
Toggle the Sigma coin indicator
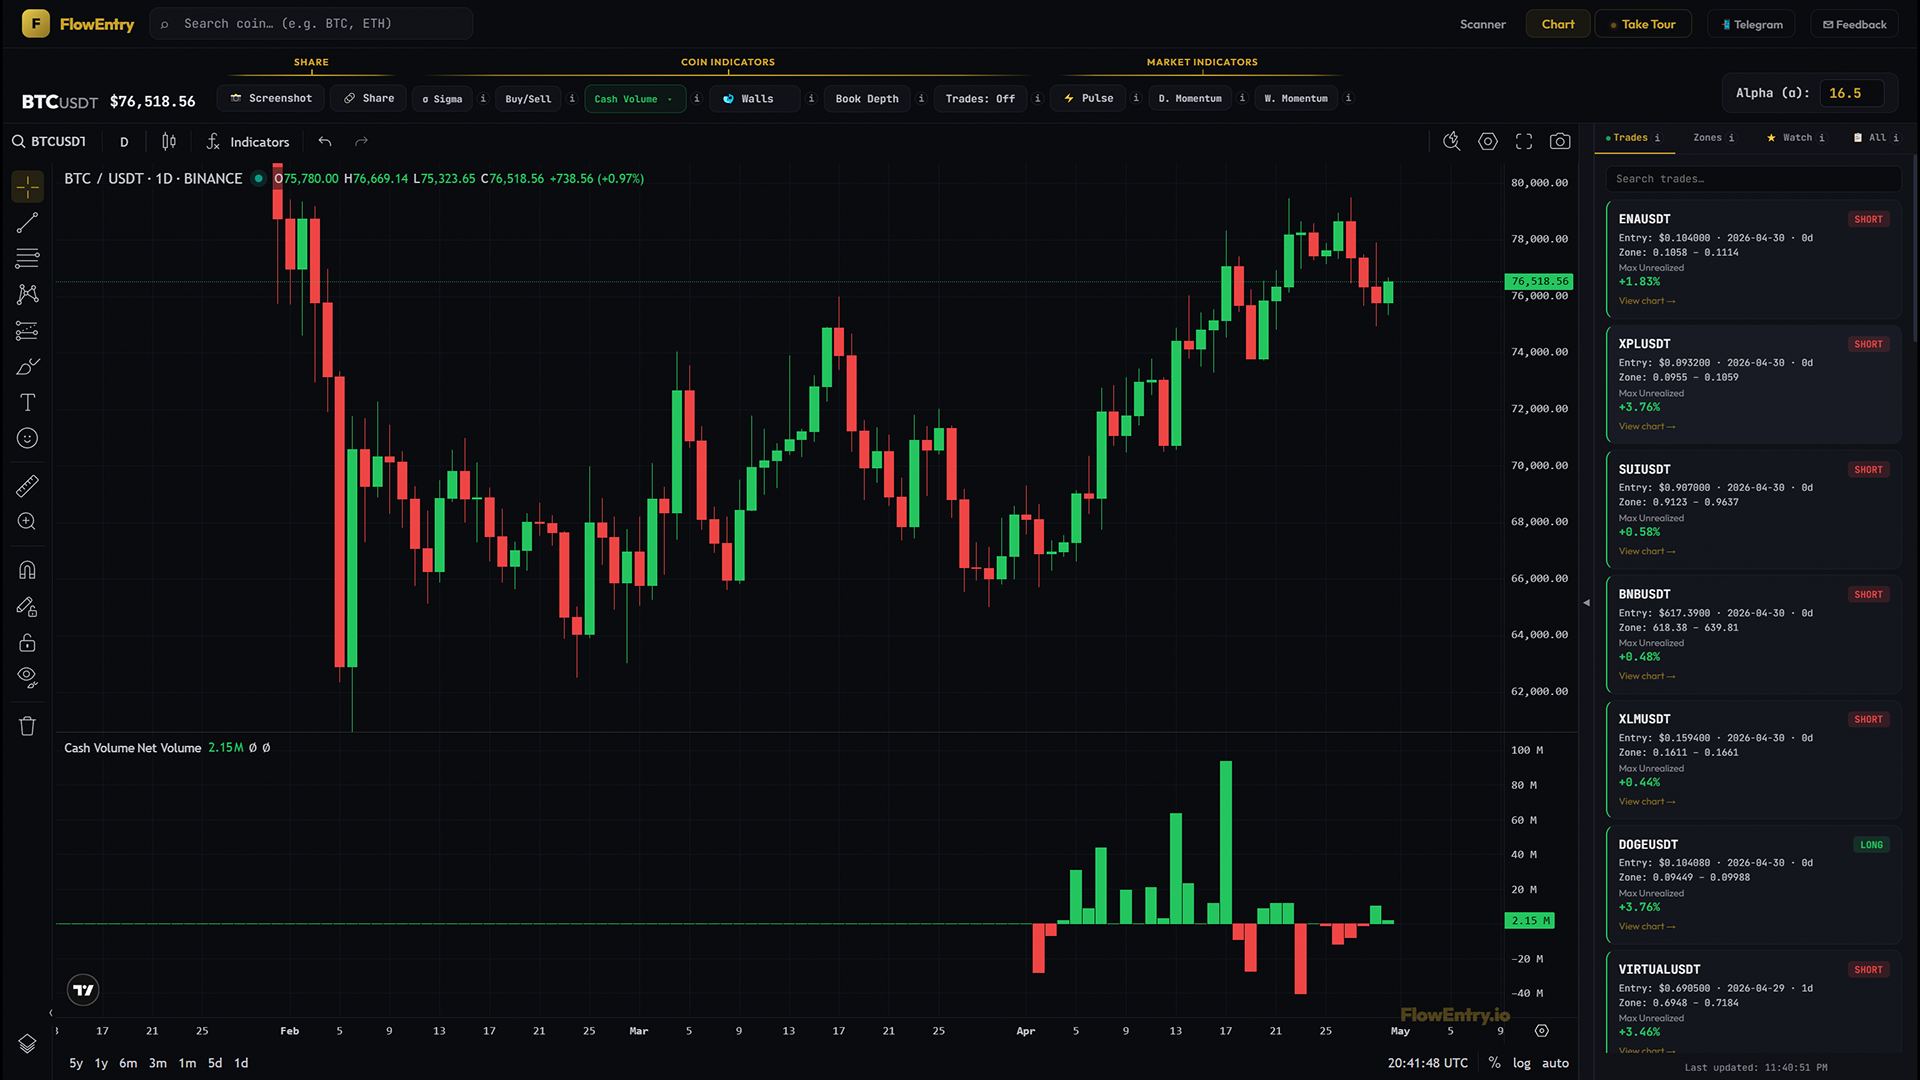point(442,99)
